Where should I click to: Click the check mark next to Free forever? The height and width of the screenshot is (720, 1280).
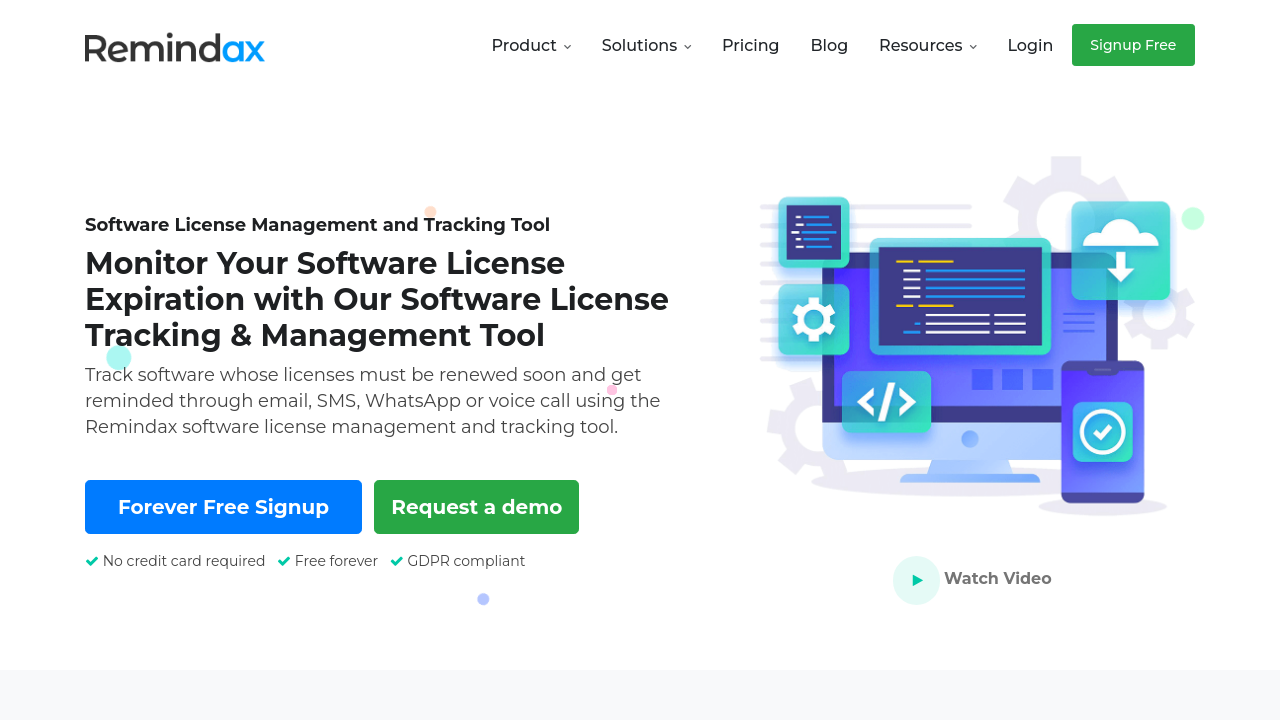[284, 562]
